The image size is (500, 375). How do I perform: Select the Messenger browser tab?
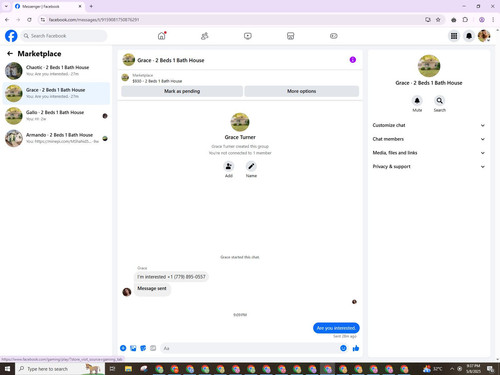tap(48, 6)
